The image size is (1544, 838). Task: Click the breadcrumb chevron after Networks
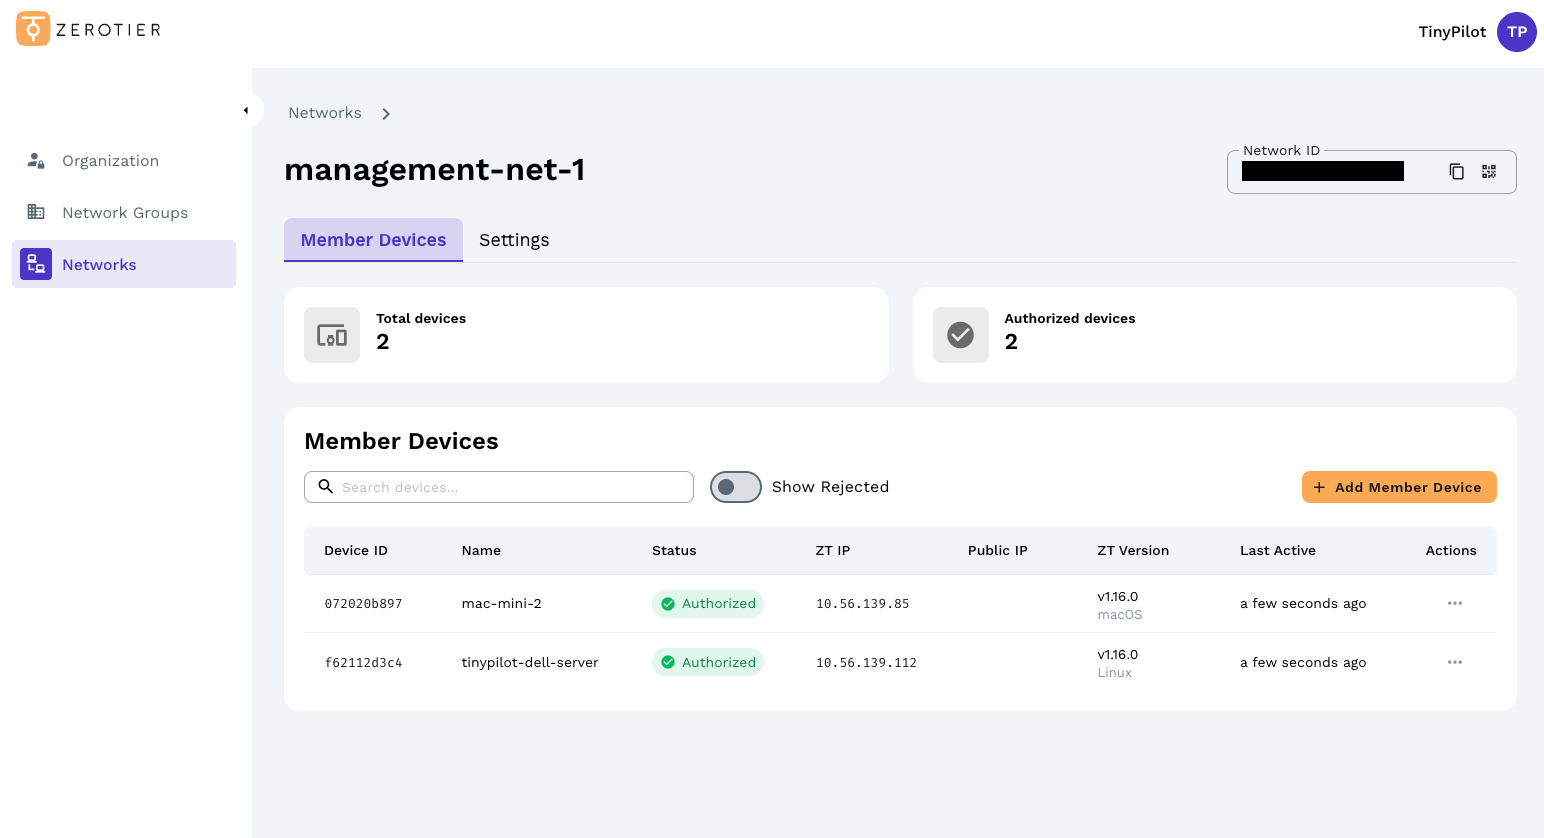386,114
